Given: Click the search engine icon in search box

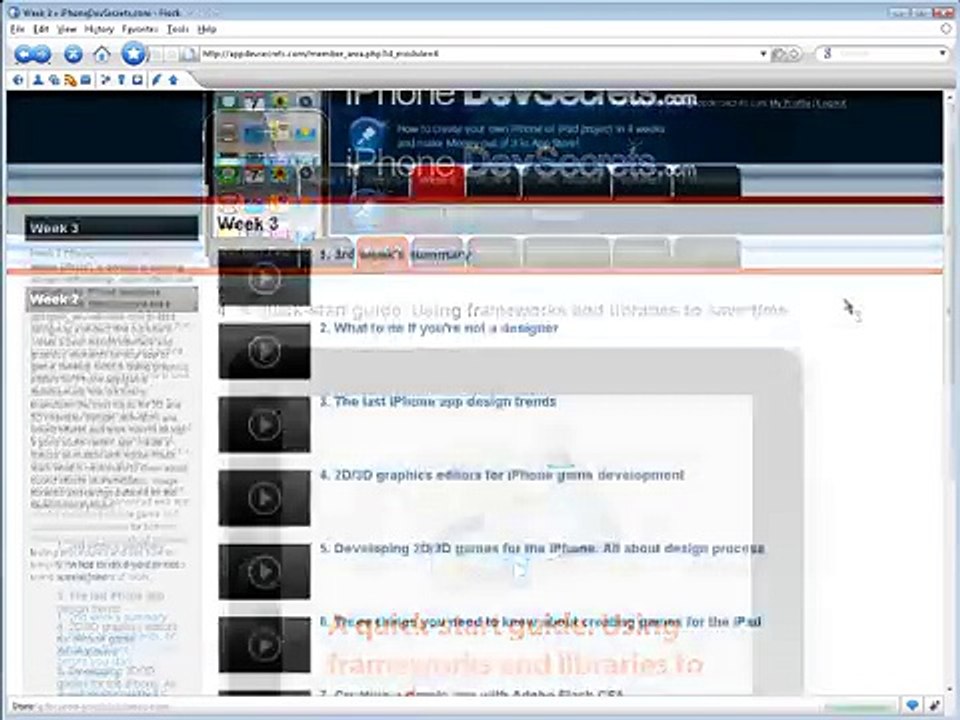Looking at the screenshot, I should point(827,54).
